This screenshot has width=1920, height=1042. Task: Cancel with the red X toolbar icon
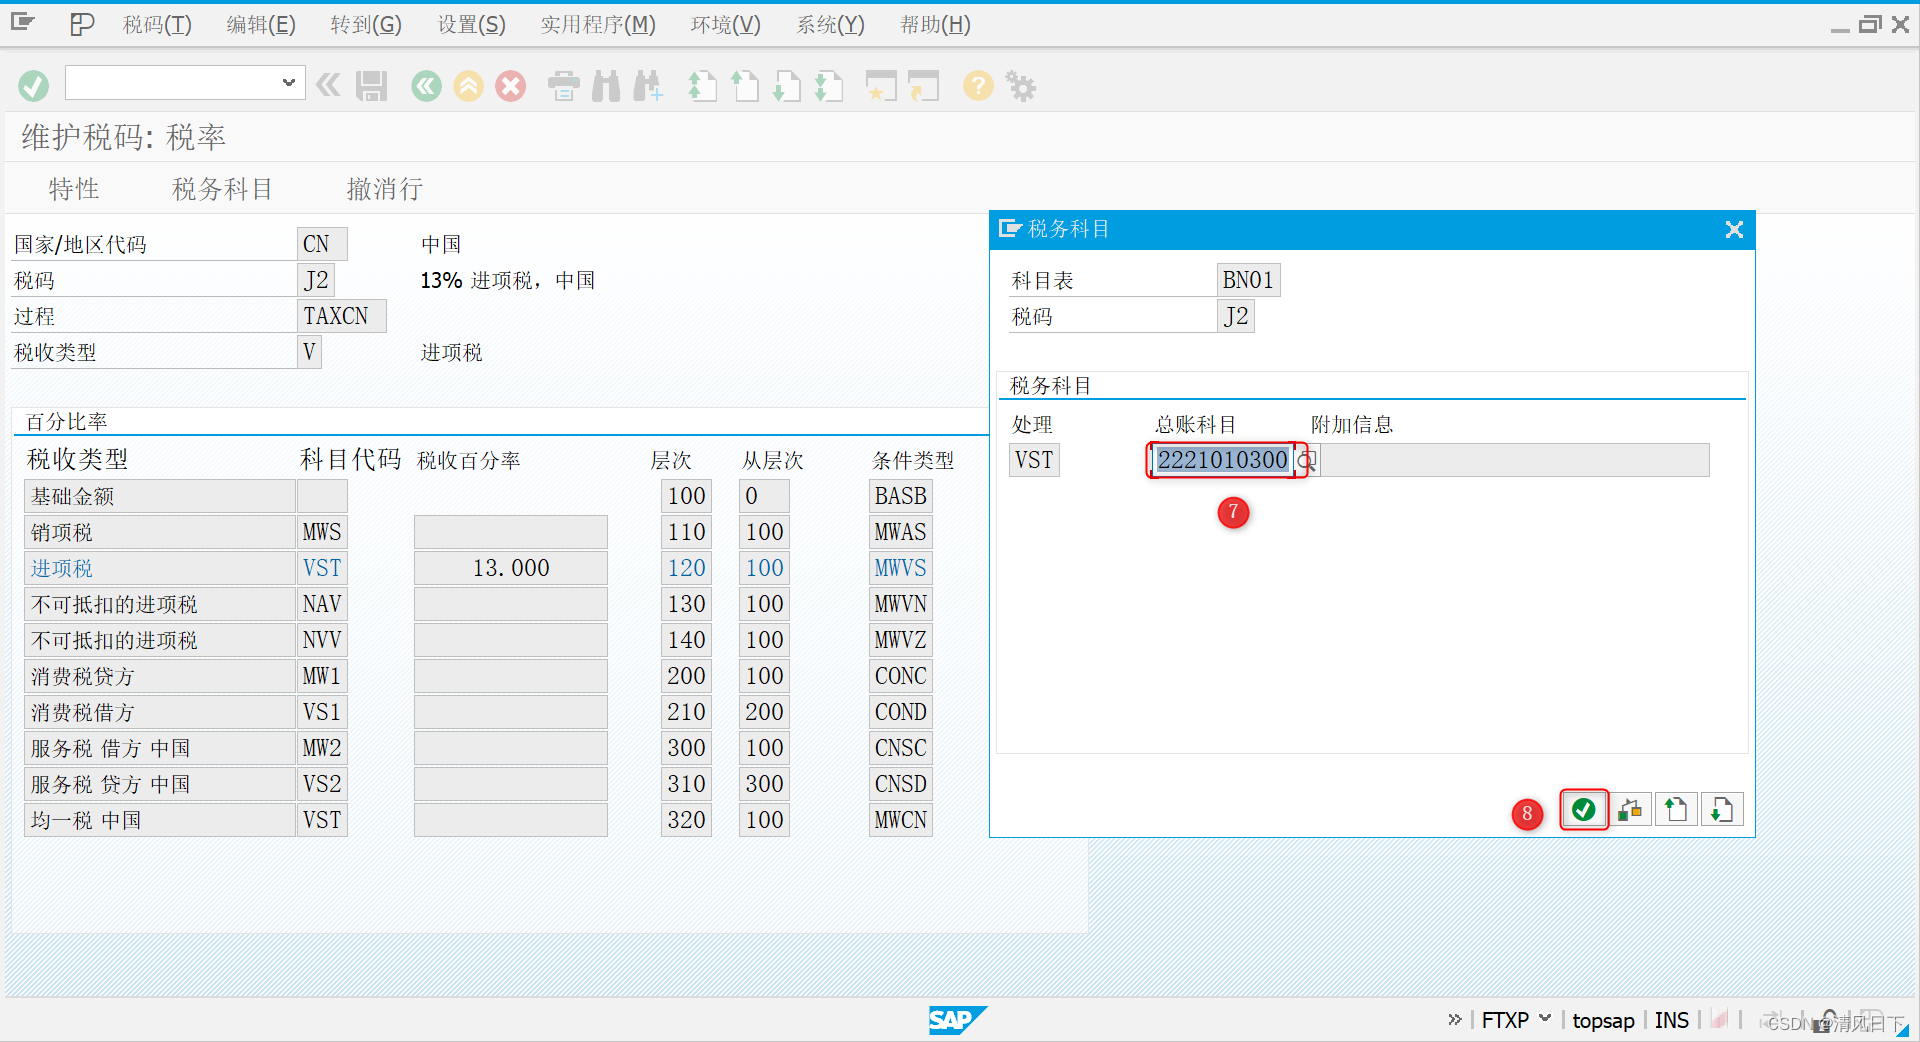pos(510,86)
